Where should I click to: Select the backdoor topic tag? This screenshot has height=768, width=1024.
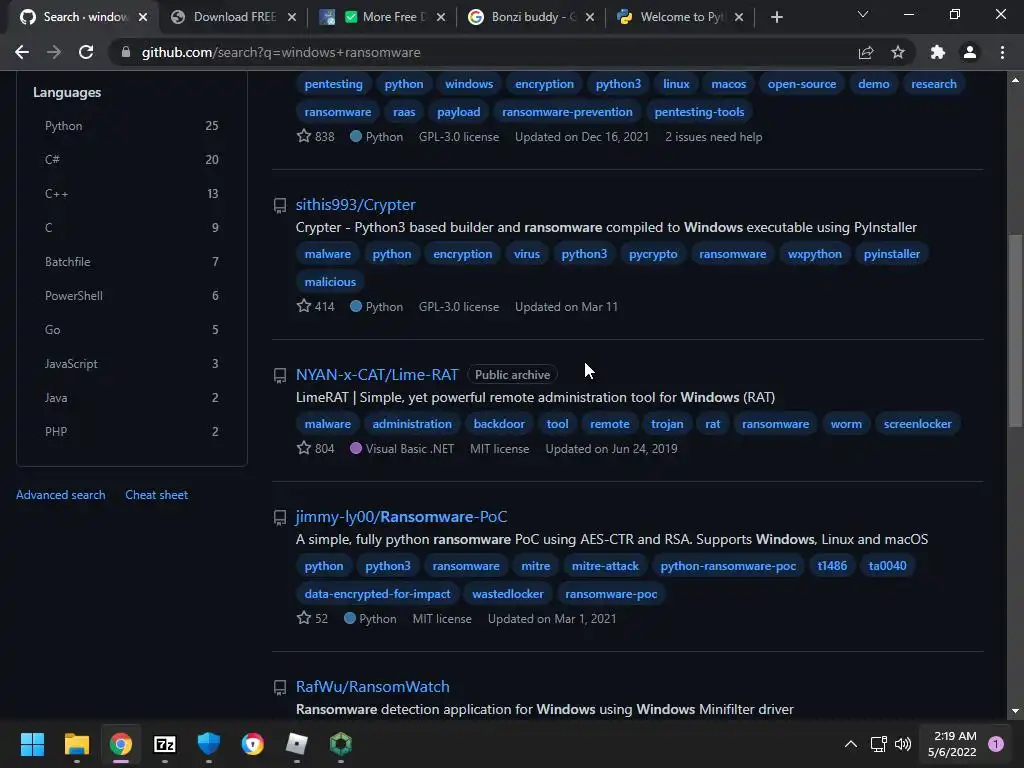pyautogui.click(x=499, y=423)
